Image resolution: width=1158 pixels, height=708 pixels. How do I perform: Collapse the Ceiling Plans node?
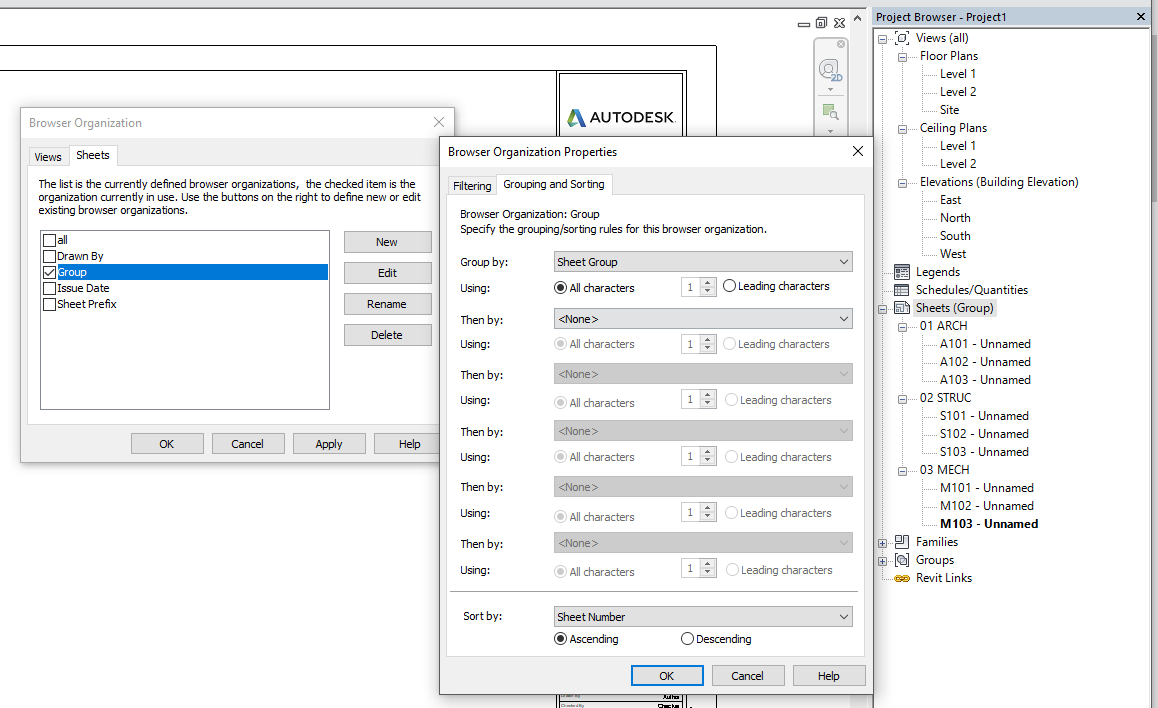coord(902,129)
